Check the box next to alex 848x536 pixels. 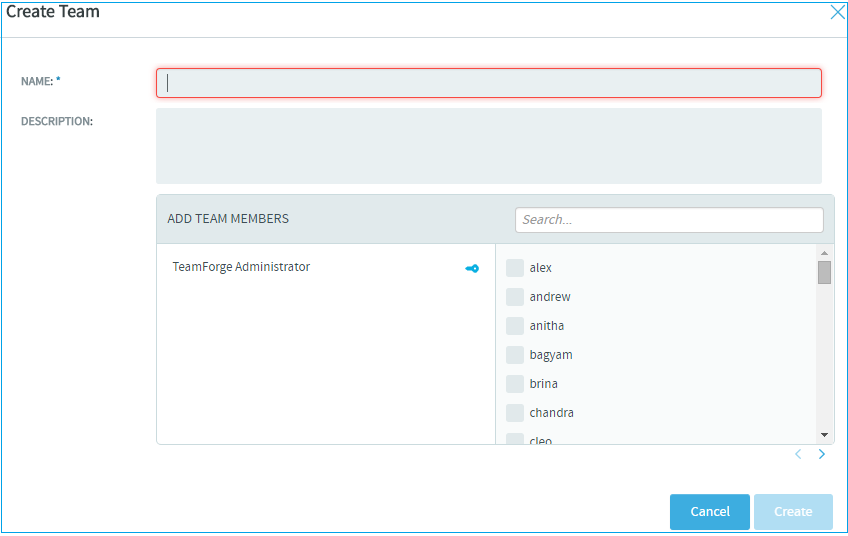[x=515, y=268]
